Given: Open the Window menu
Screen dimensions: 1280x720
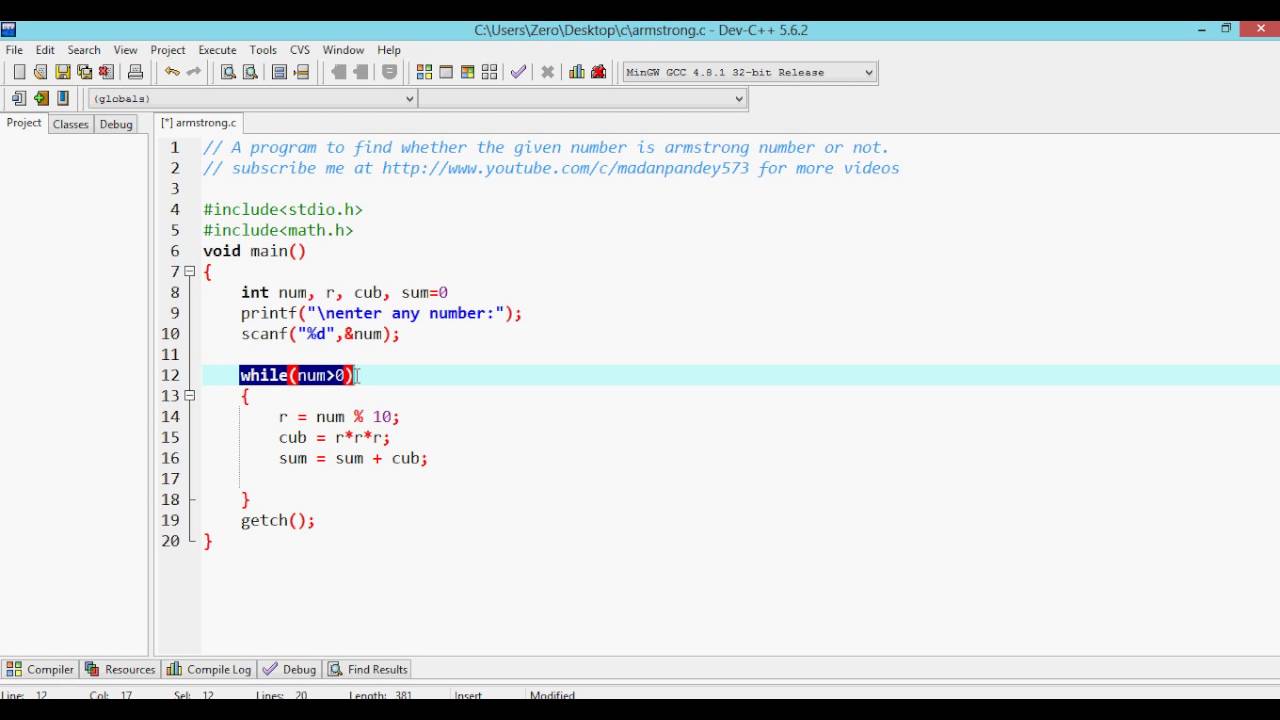Looking at the screenshot, I should (x=343, y=50).
